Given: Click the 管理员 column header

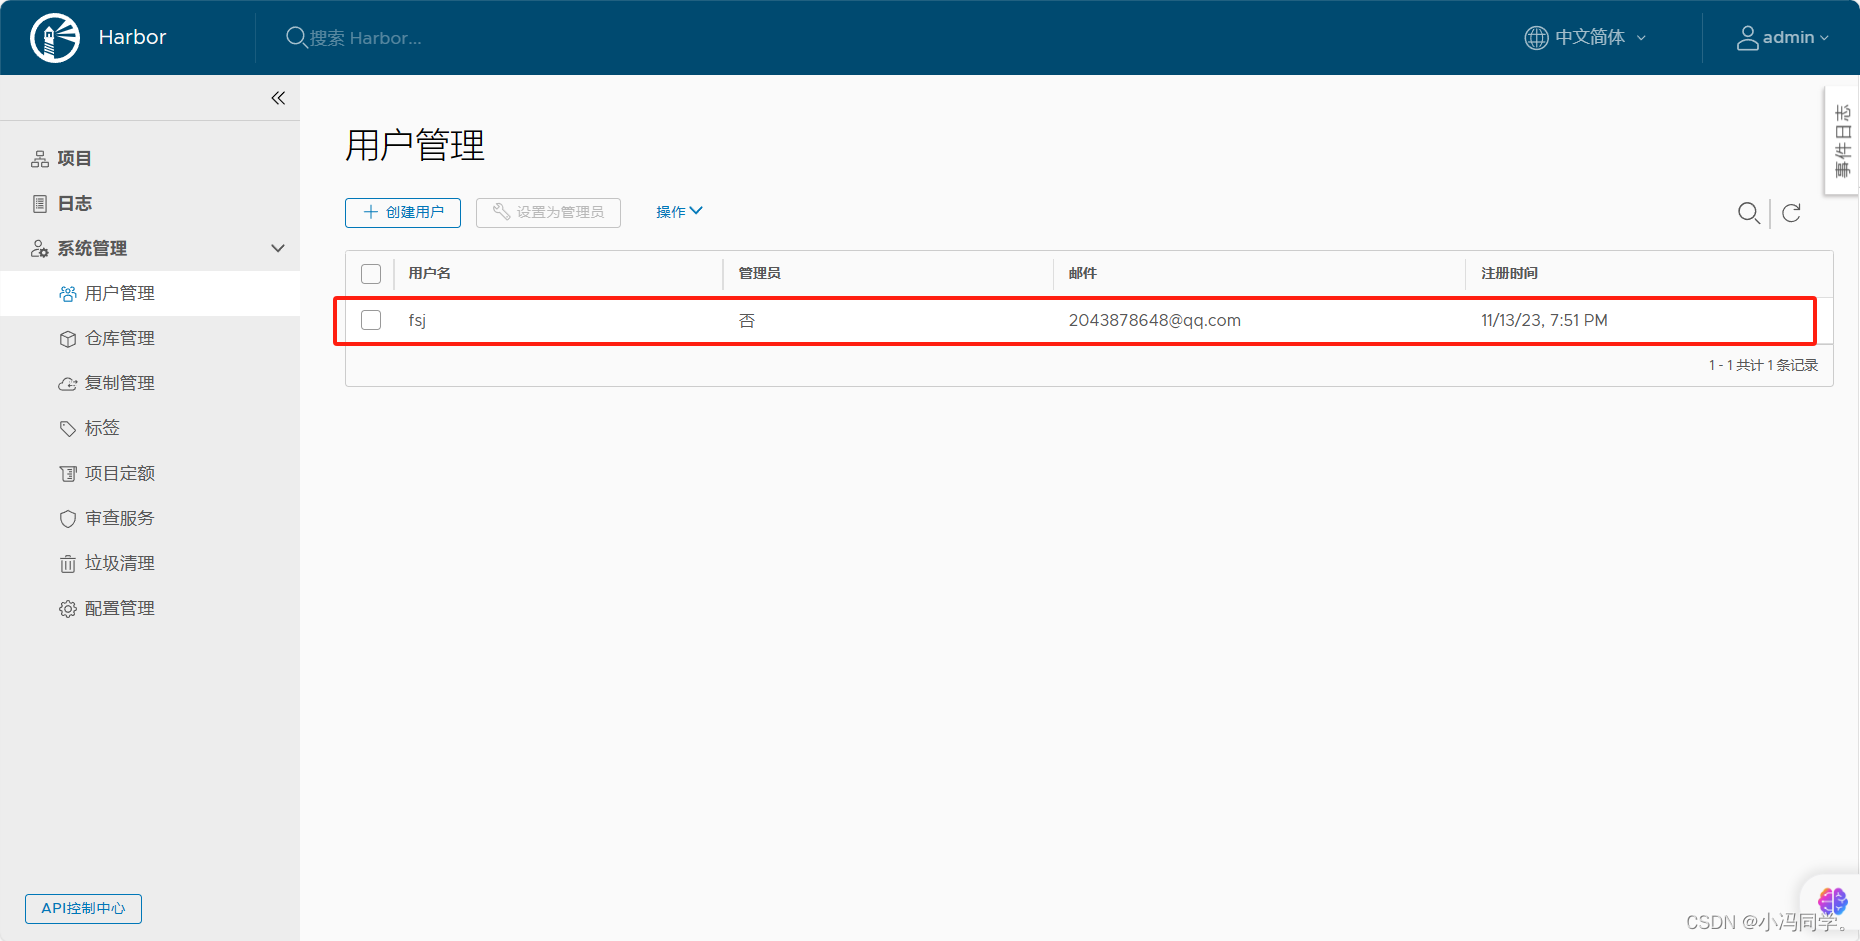Looking at the screenshot, I should (x=759, y=274).
